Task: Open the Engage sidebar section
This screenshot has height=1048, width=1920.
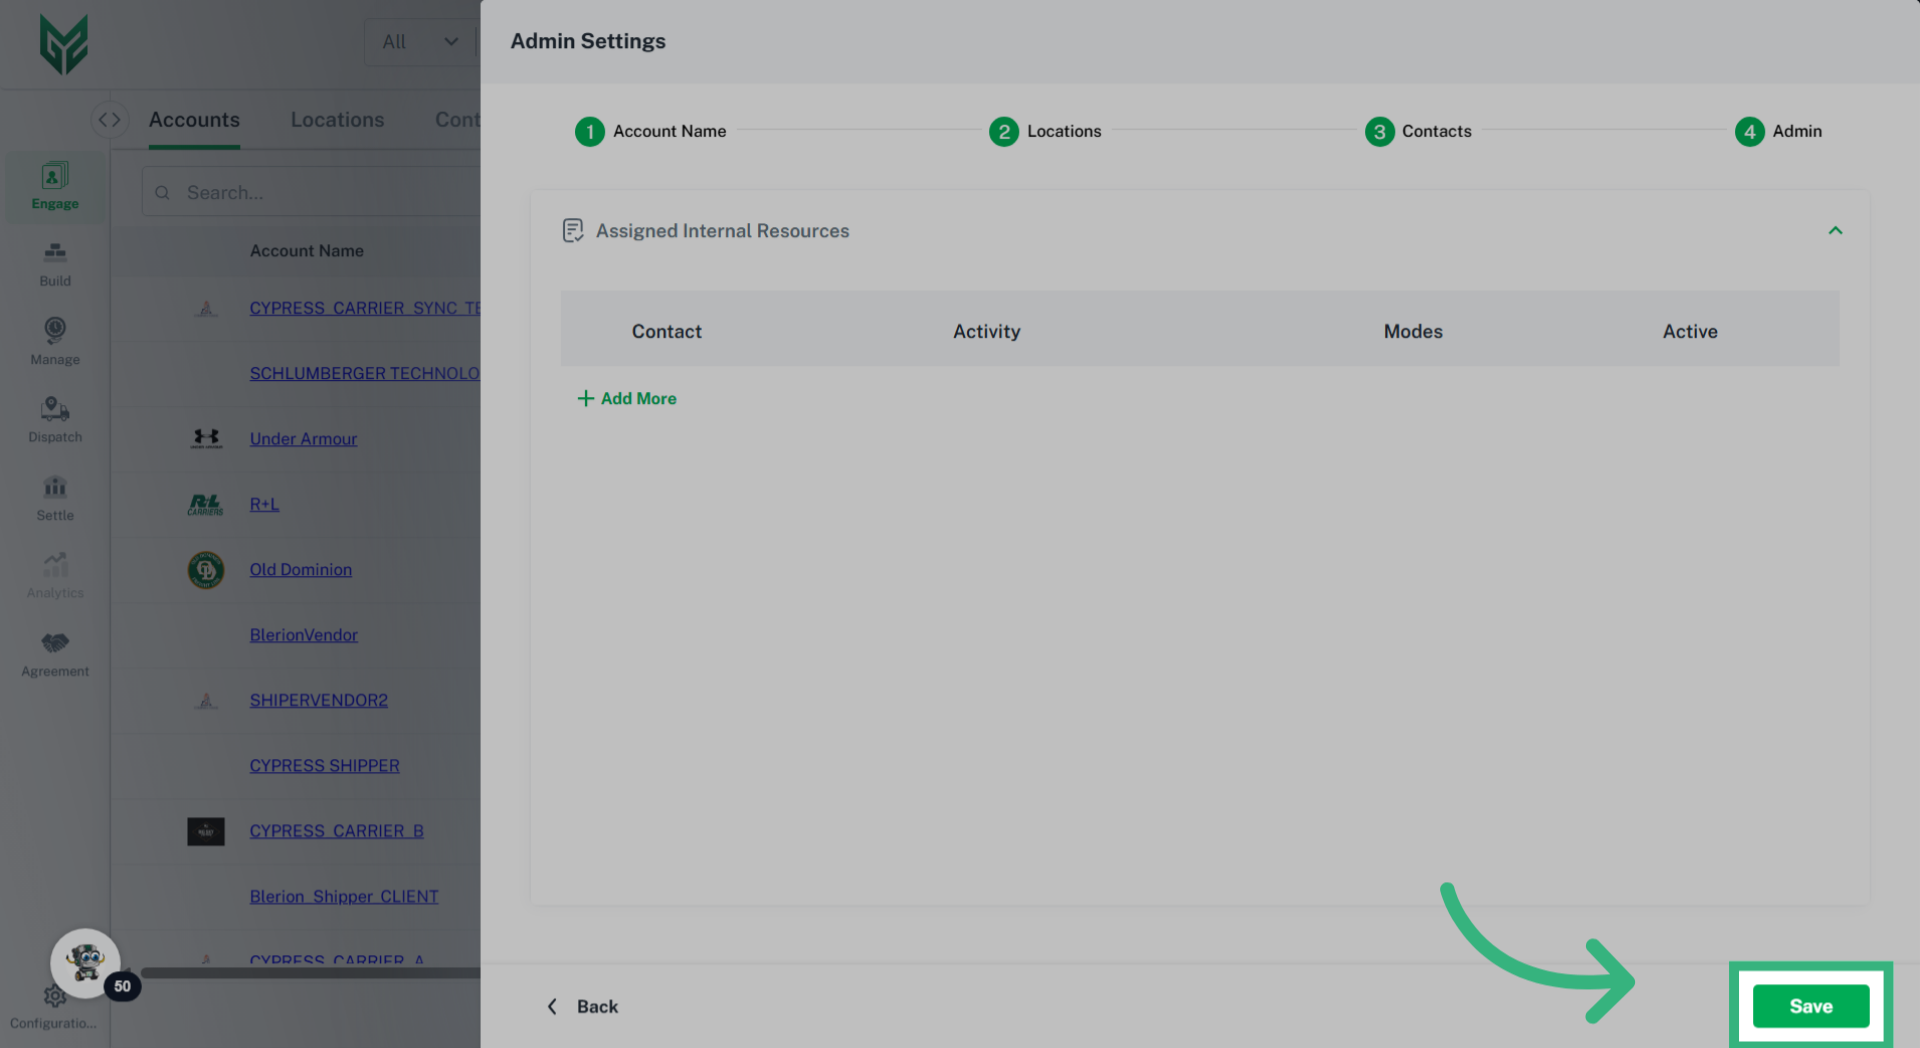Action: (x=55, y=186)
